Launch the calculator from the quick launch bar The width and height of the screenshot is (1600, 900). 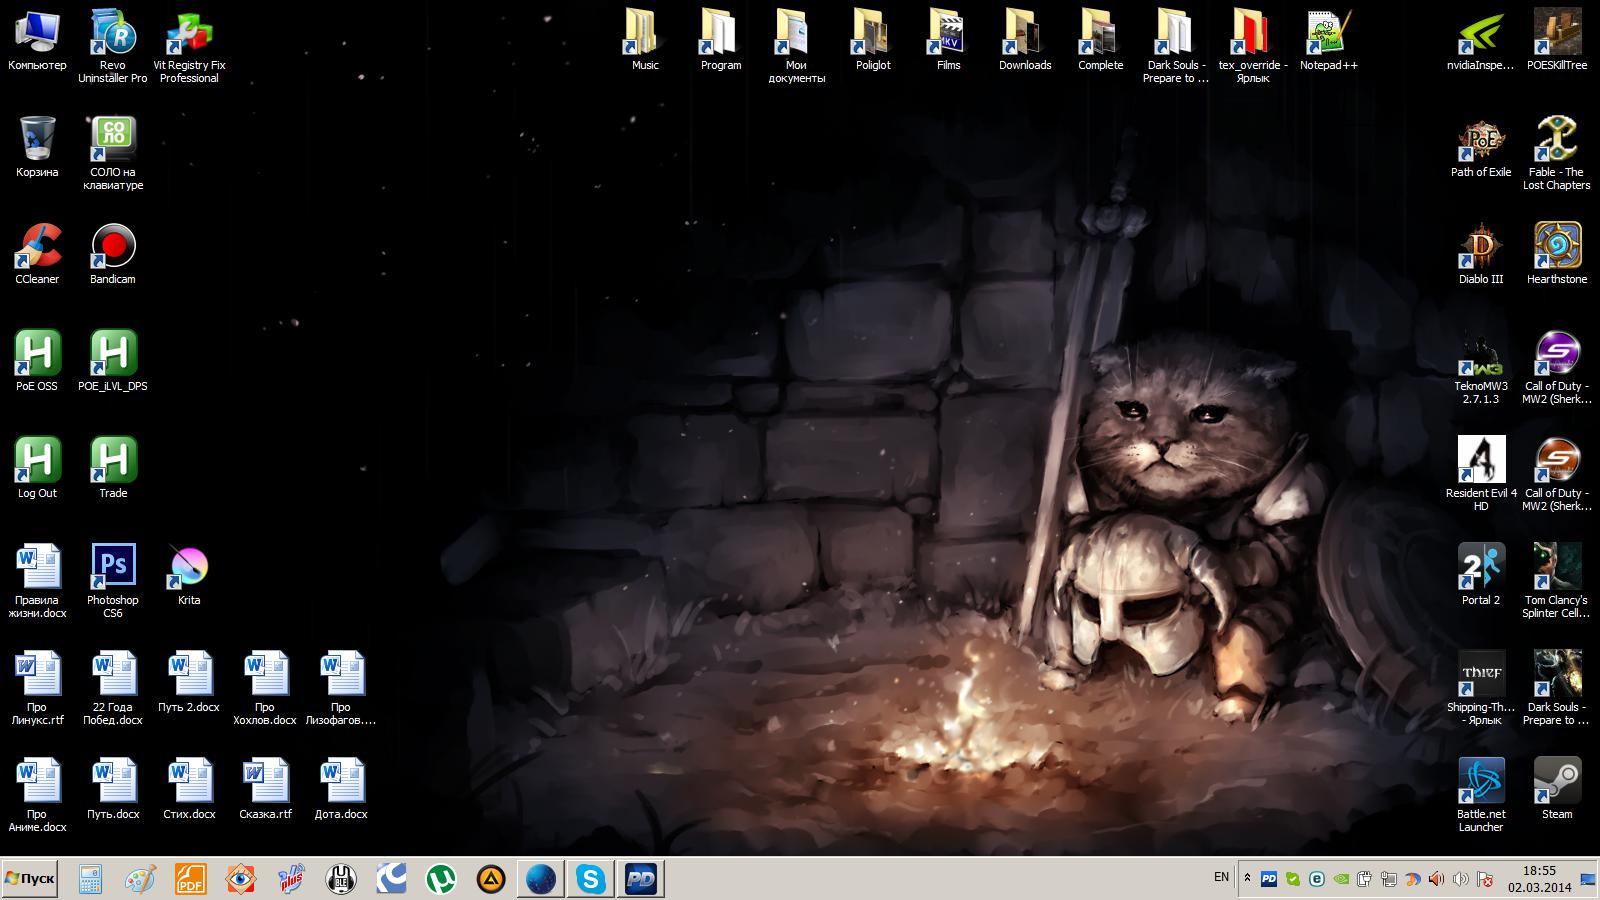[x=91, y=879]
